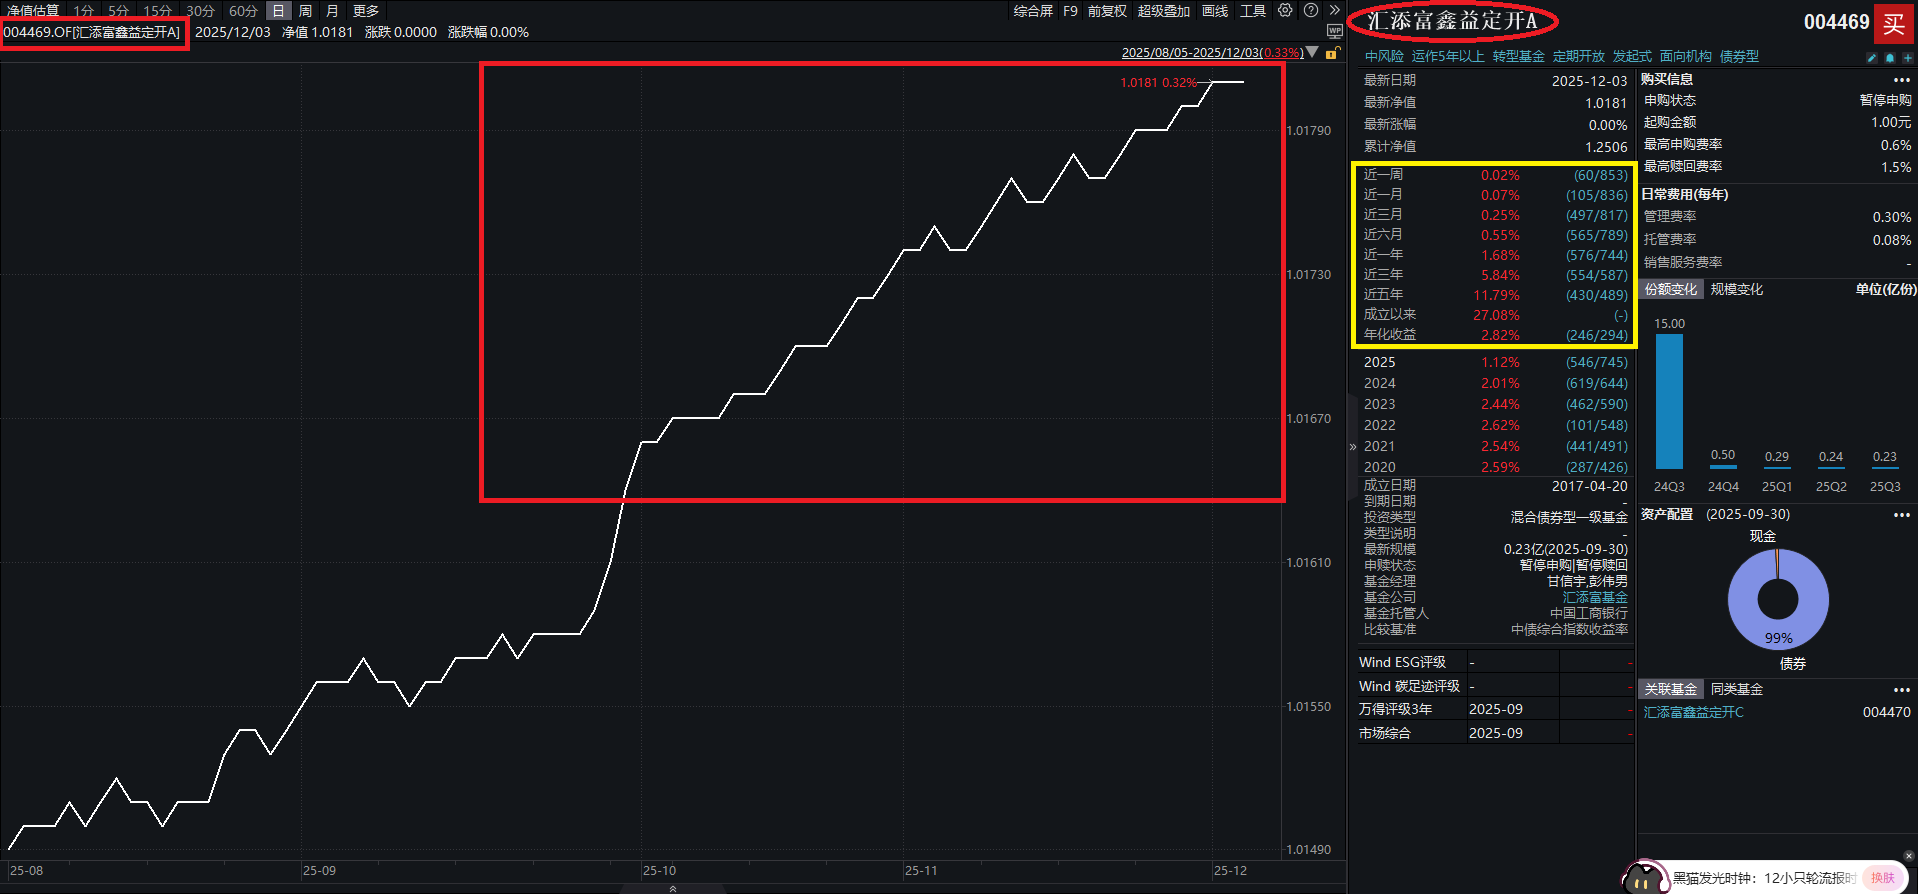This screenshot has height=894, width=1918.
Task: Click fund code 004469.OF label above chart
Action: pyautogui.click(x=92, y=32)
